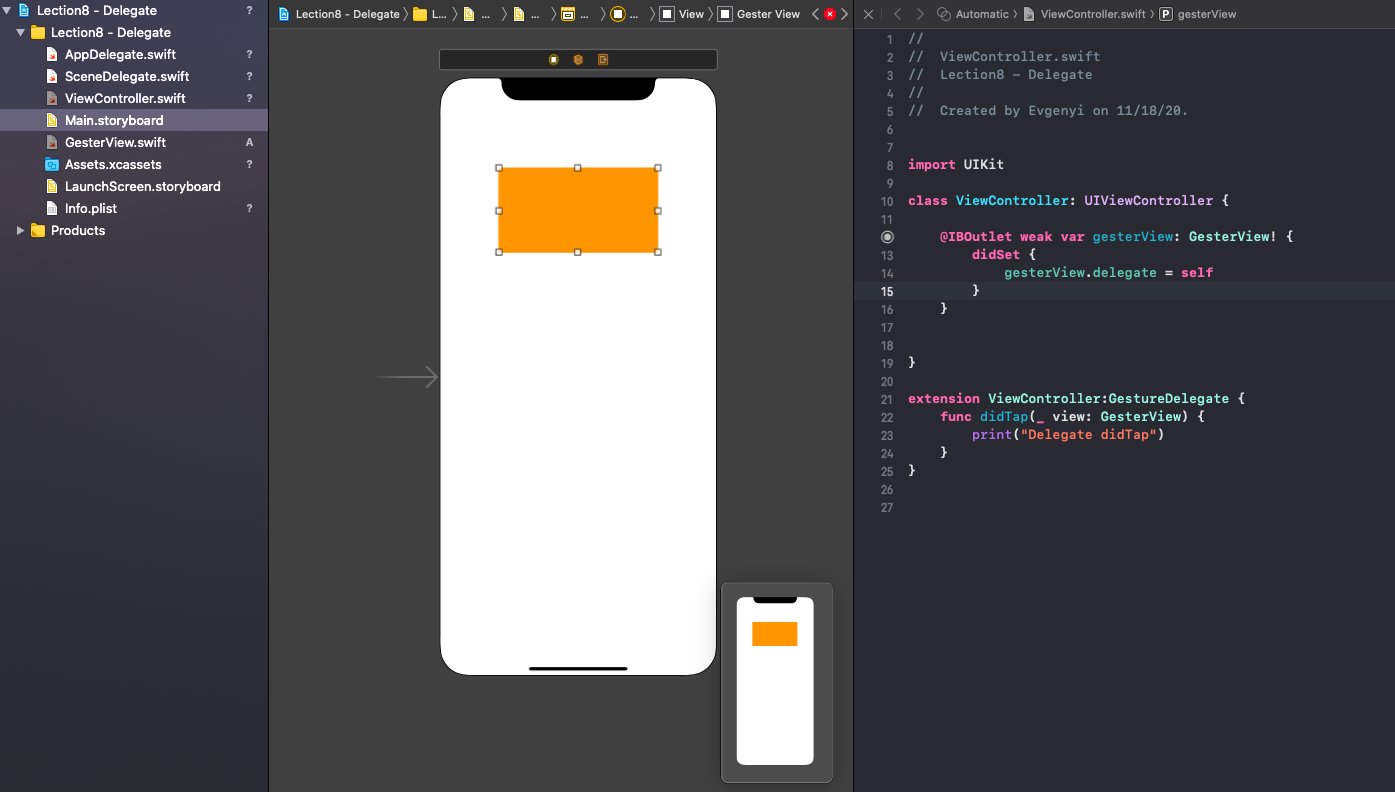Click the '?' status badge for Info.plist
Viewport: 1395px width, 792px height.
pyautogui.click(x=250, y=208)
